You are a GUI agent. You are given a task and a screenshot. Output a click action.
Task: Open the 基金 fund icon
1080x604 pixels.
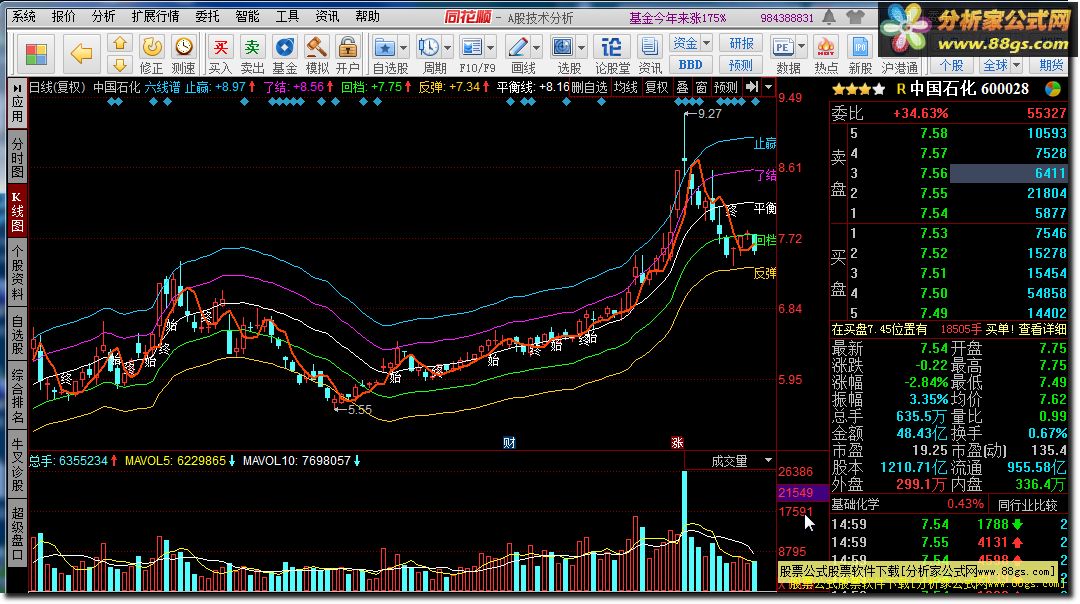pos(284,47)
